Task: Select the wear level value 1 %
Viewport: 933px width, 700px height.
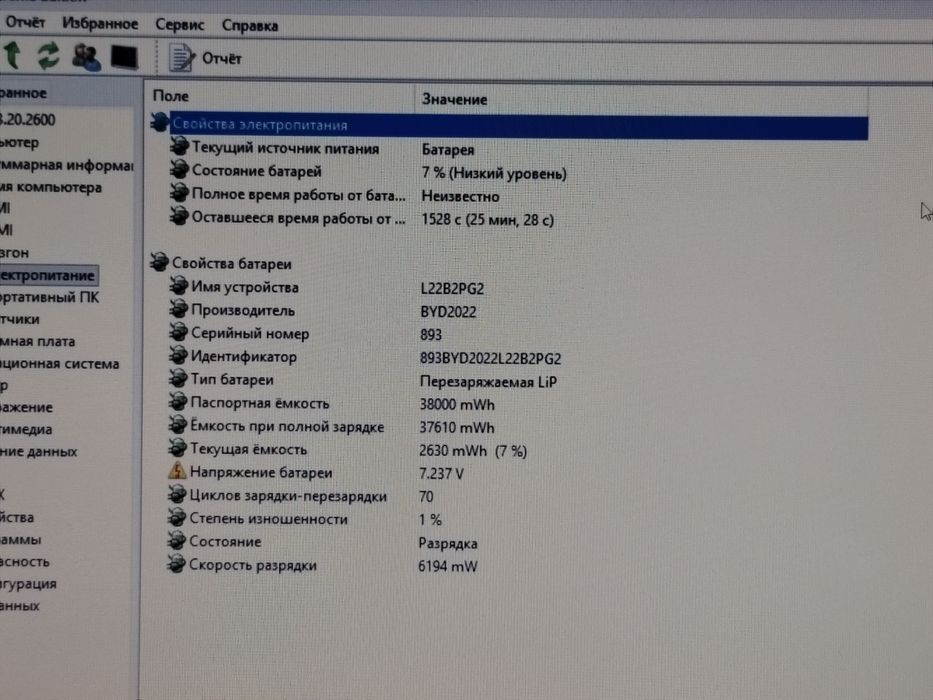Action: [x=430, y=520]
